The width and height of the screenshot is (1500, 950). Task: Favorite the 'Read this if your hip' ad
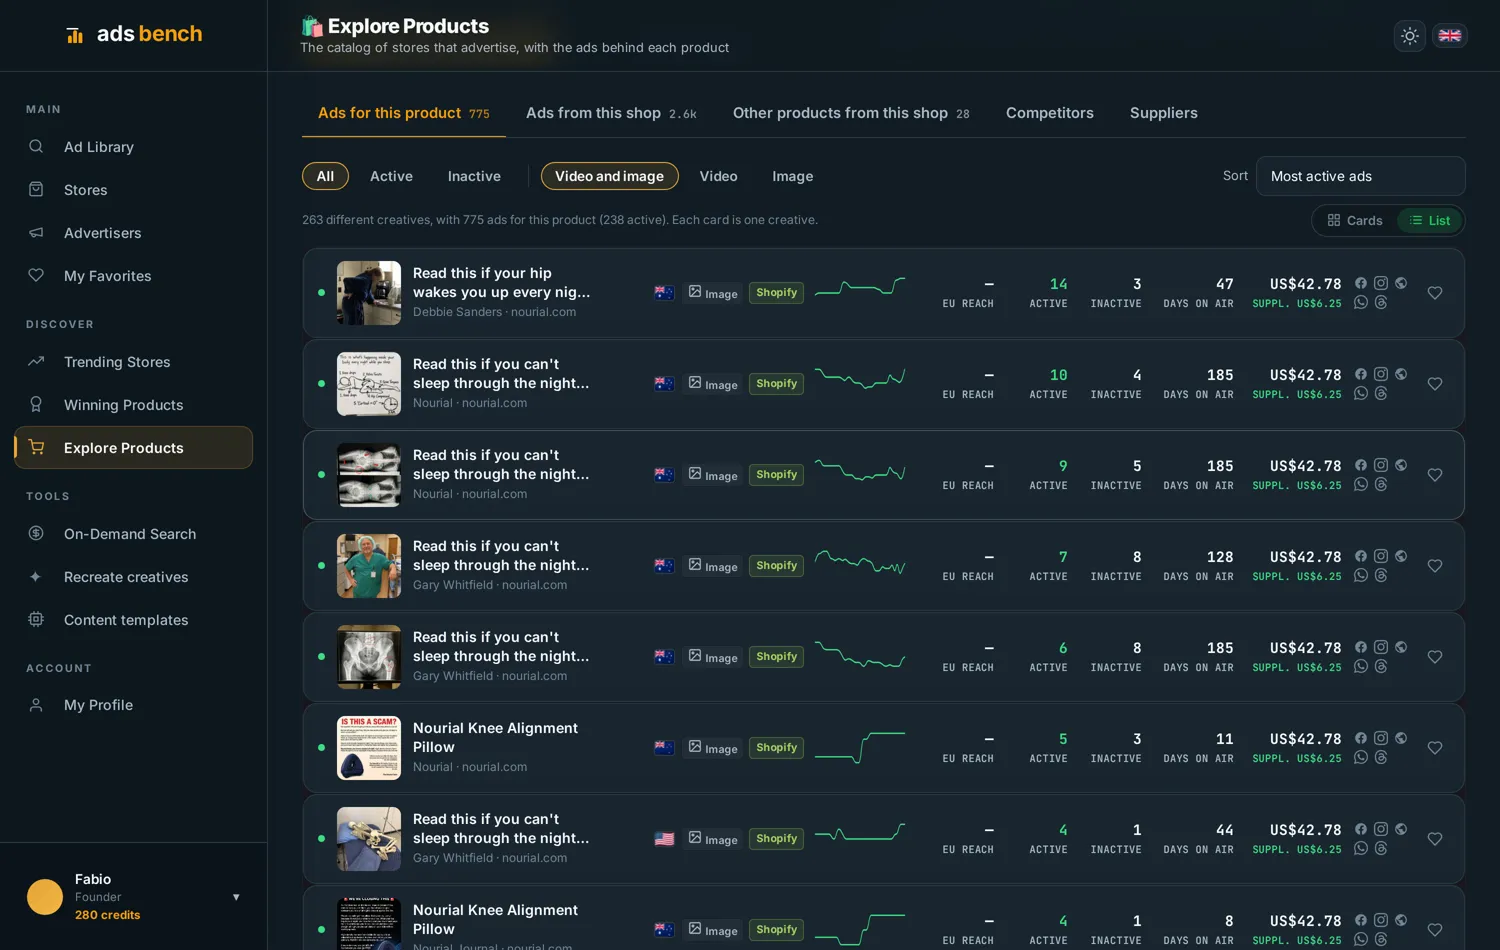(1435, 293)
